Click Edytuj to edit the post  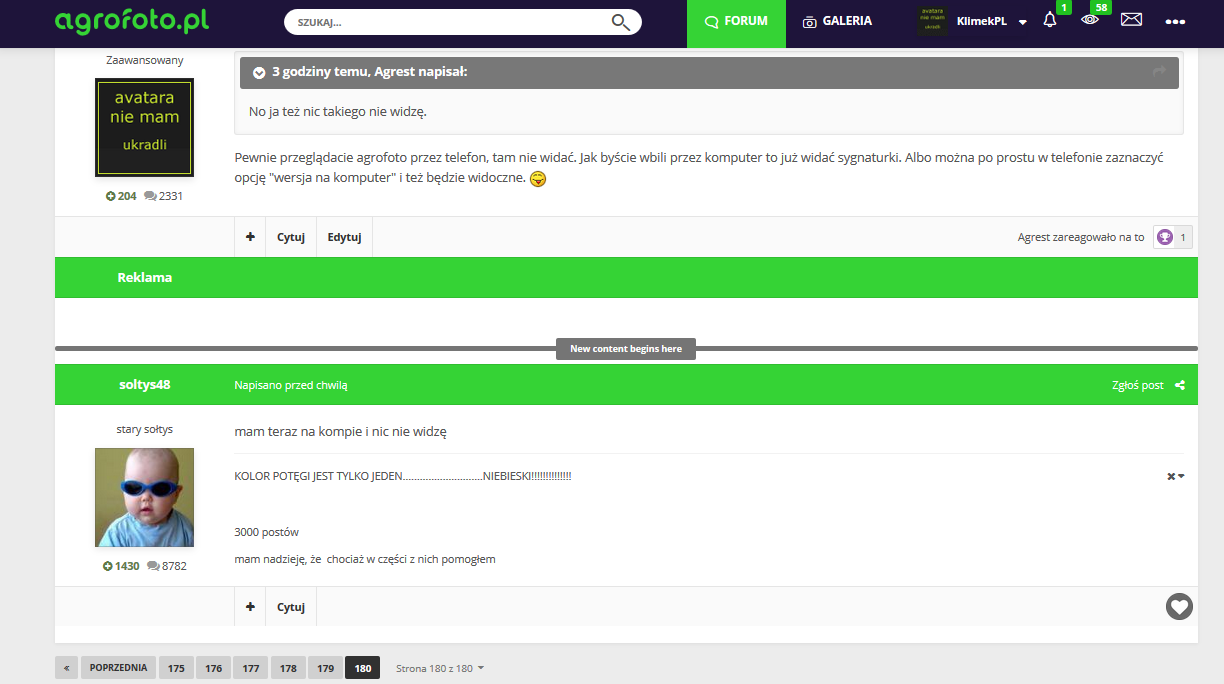344,237
